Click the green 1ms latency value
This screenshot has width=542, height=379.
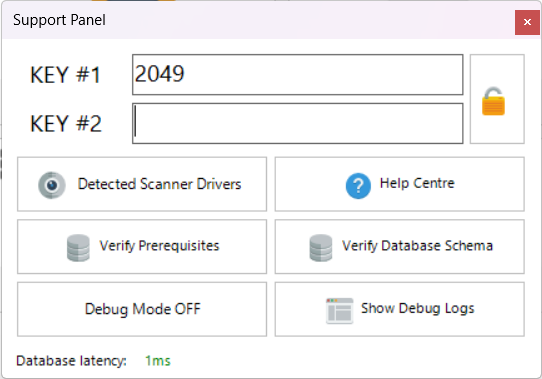tap(158, 361)
